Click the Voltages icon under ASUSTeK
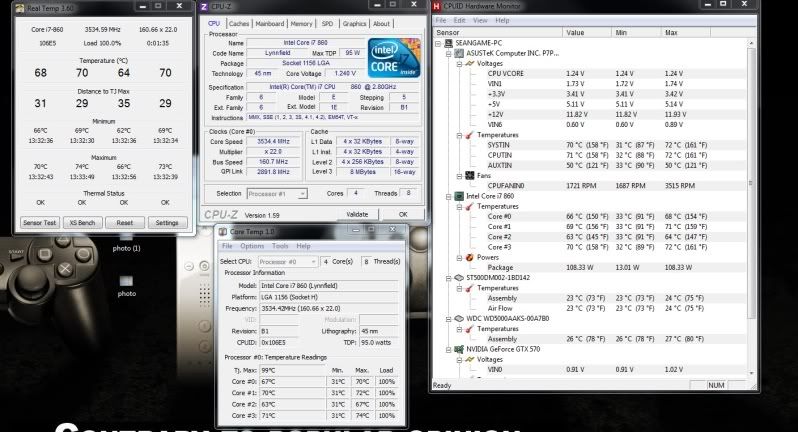 [469, 64]
